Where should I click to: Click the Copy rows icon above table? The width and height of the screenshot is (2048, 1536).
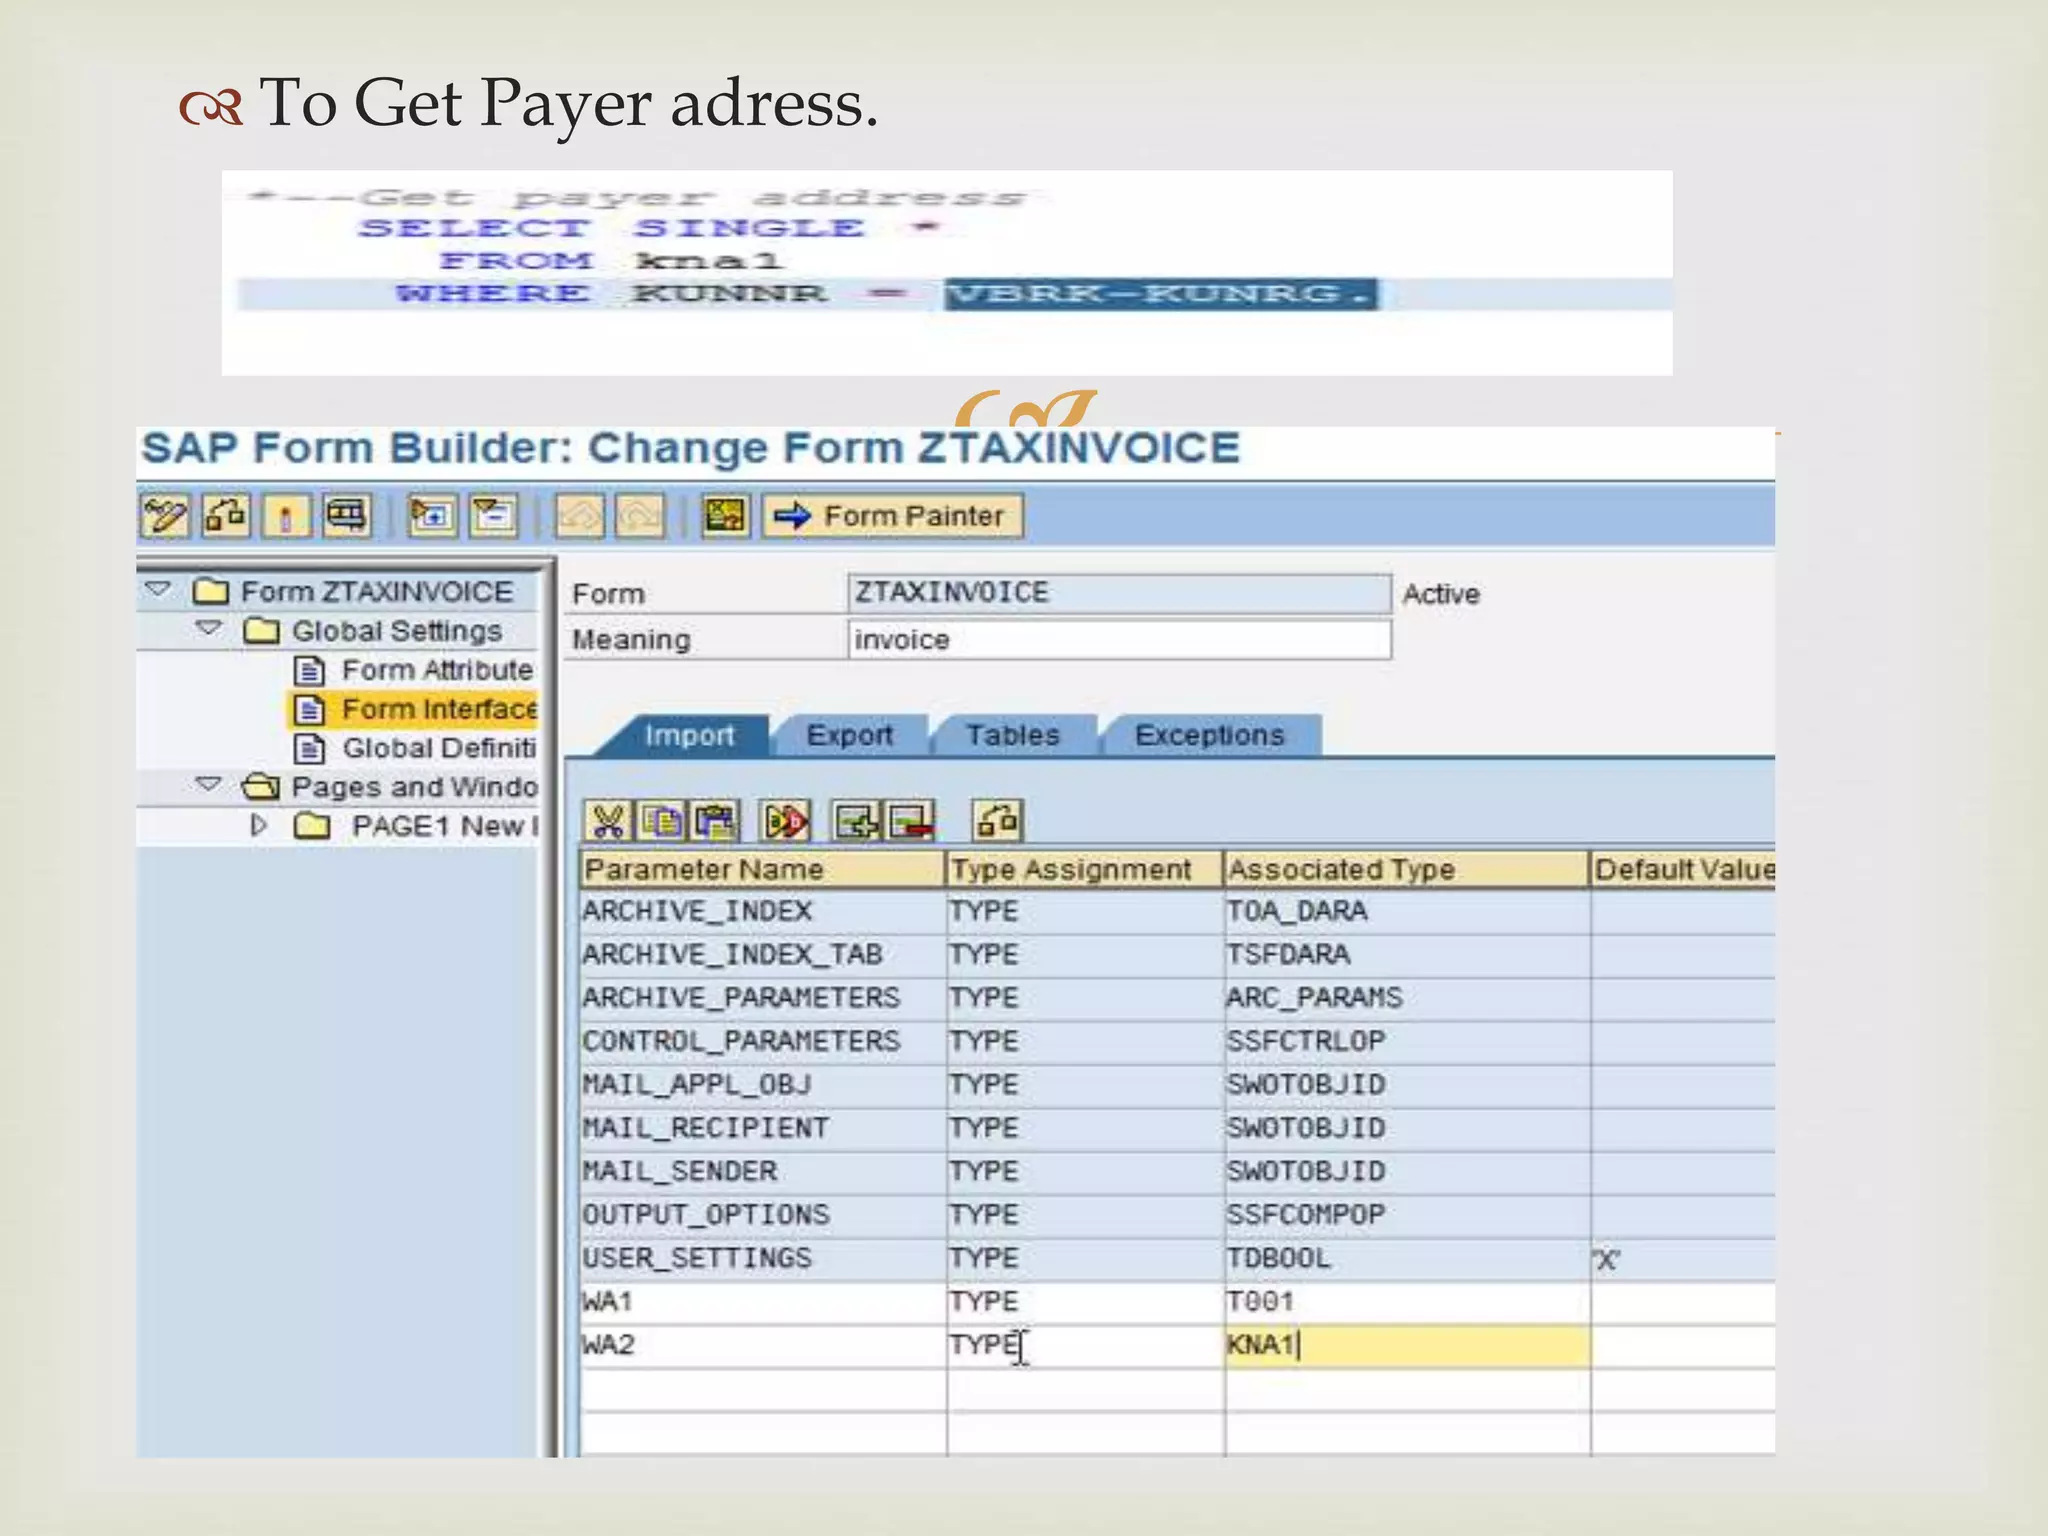pyautogui.click(x=662, y=822)
